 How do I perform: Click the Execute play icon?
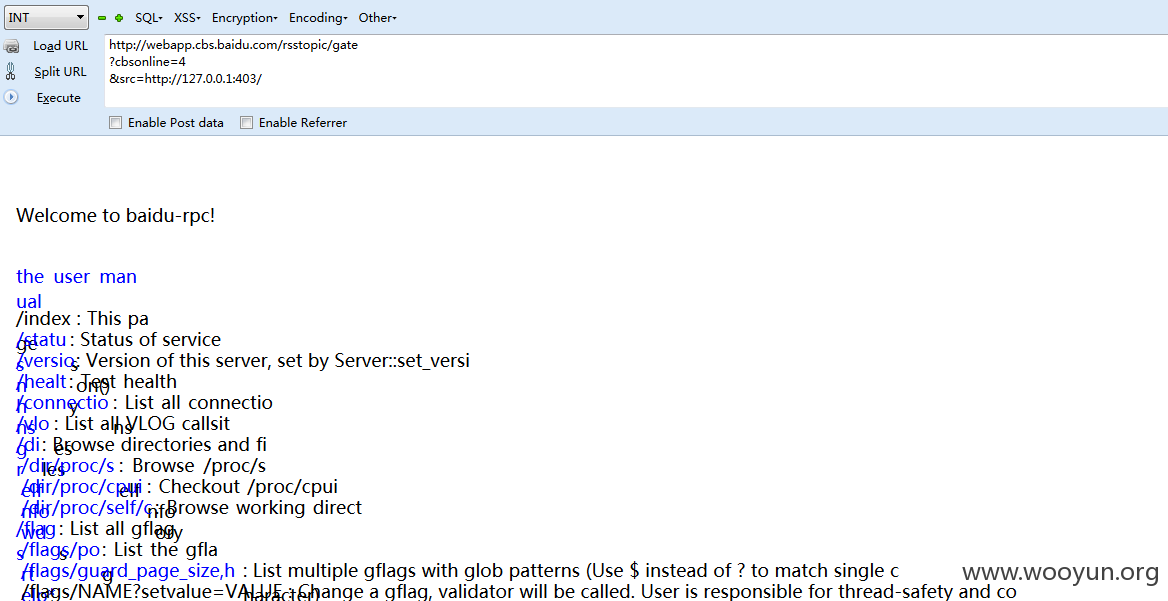tap(10, 97)
